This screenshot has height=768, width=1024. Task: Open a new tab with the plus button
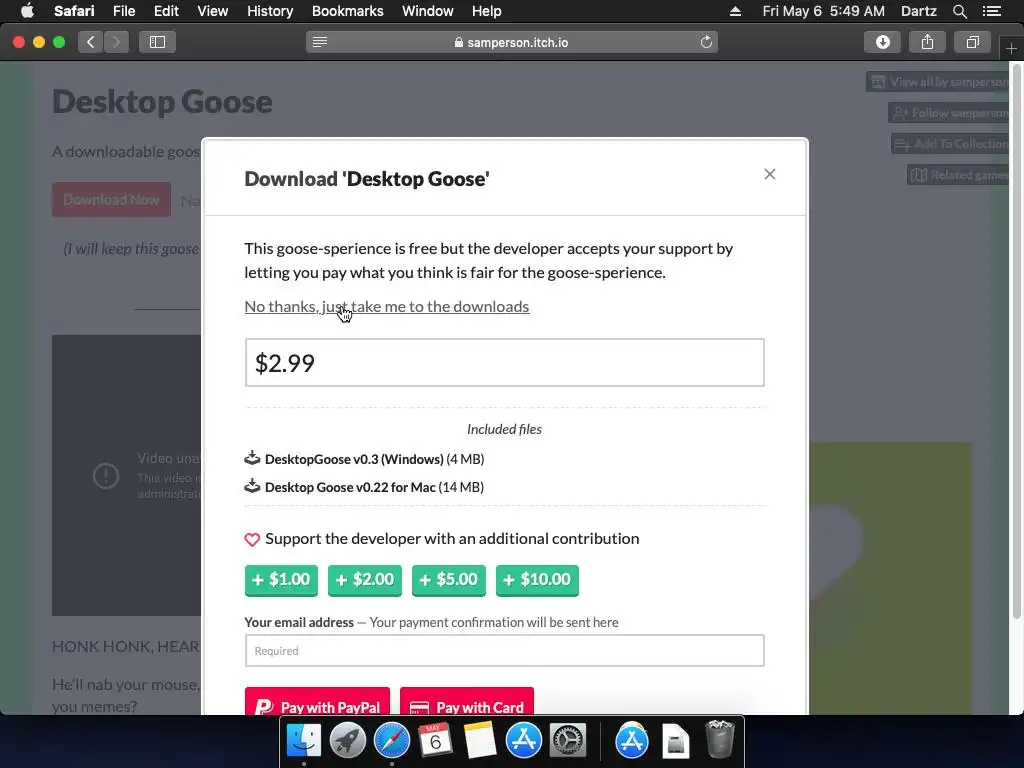click(1011, 48)
